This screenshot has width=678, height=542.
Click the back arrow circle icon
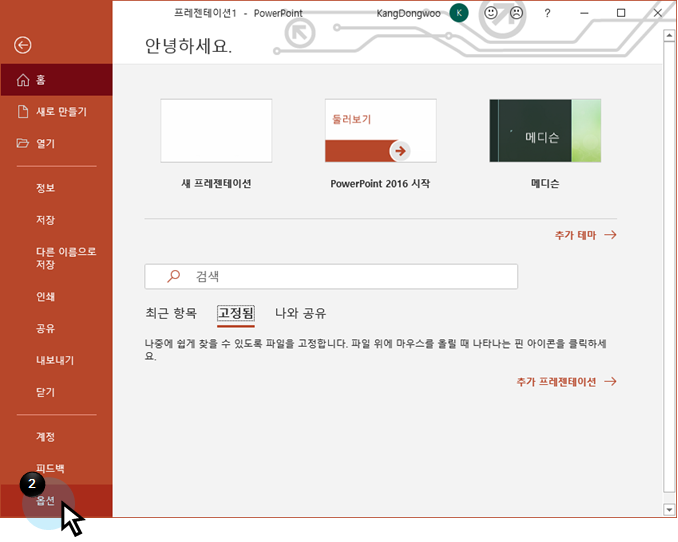coord(22,45)
